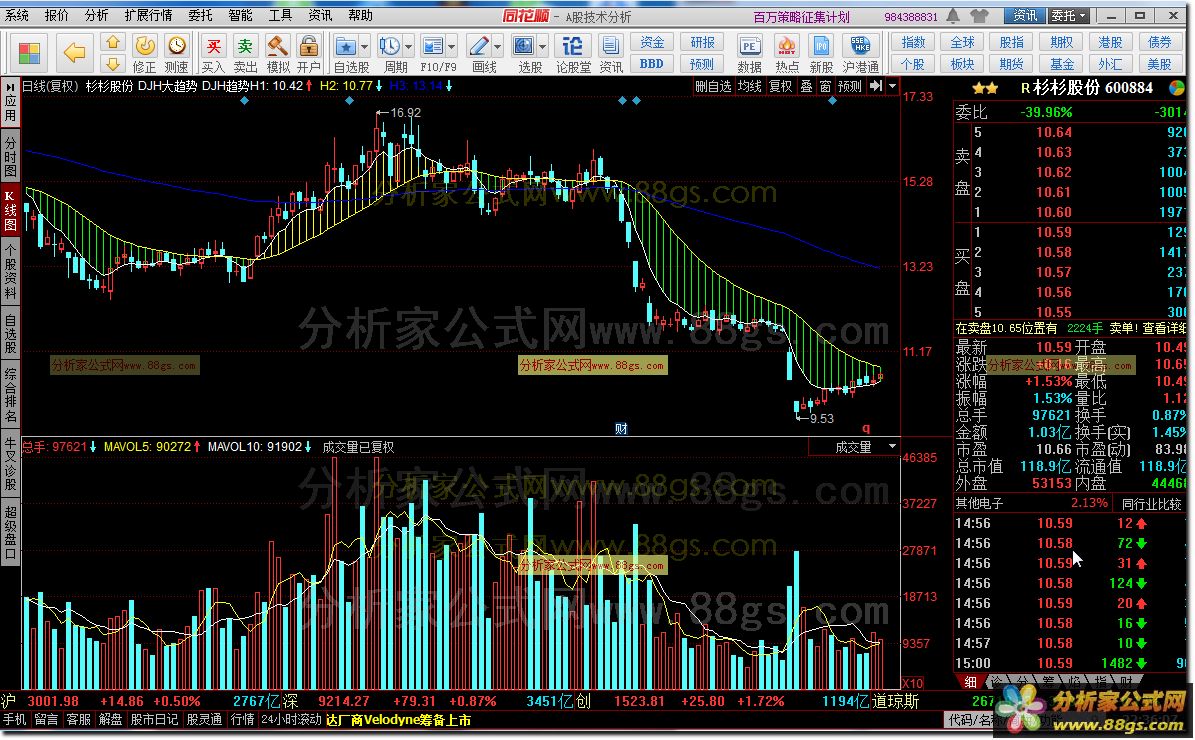
Task: Toggle the X10 volume scale button
Action: [x=913, y=683]
